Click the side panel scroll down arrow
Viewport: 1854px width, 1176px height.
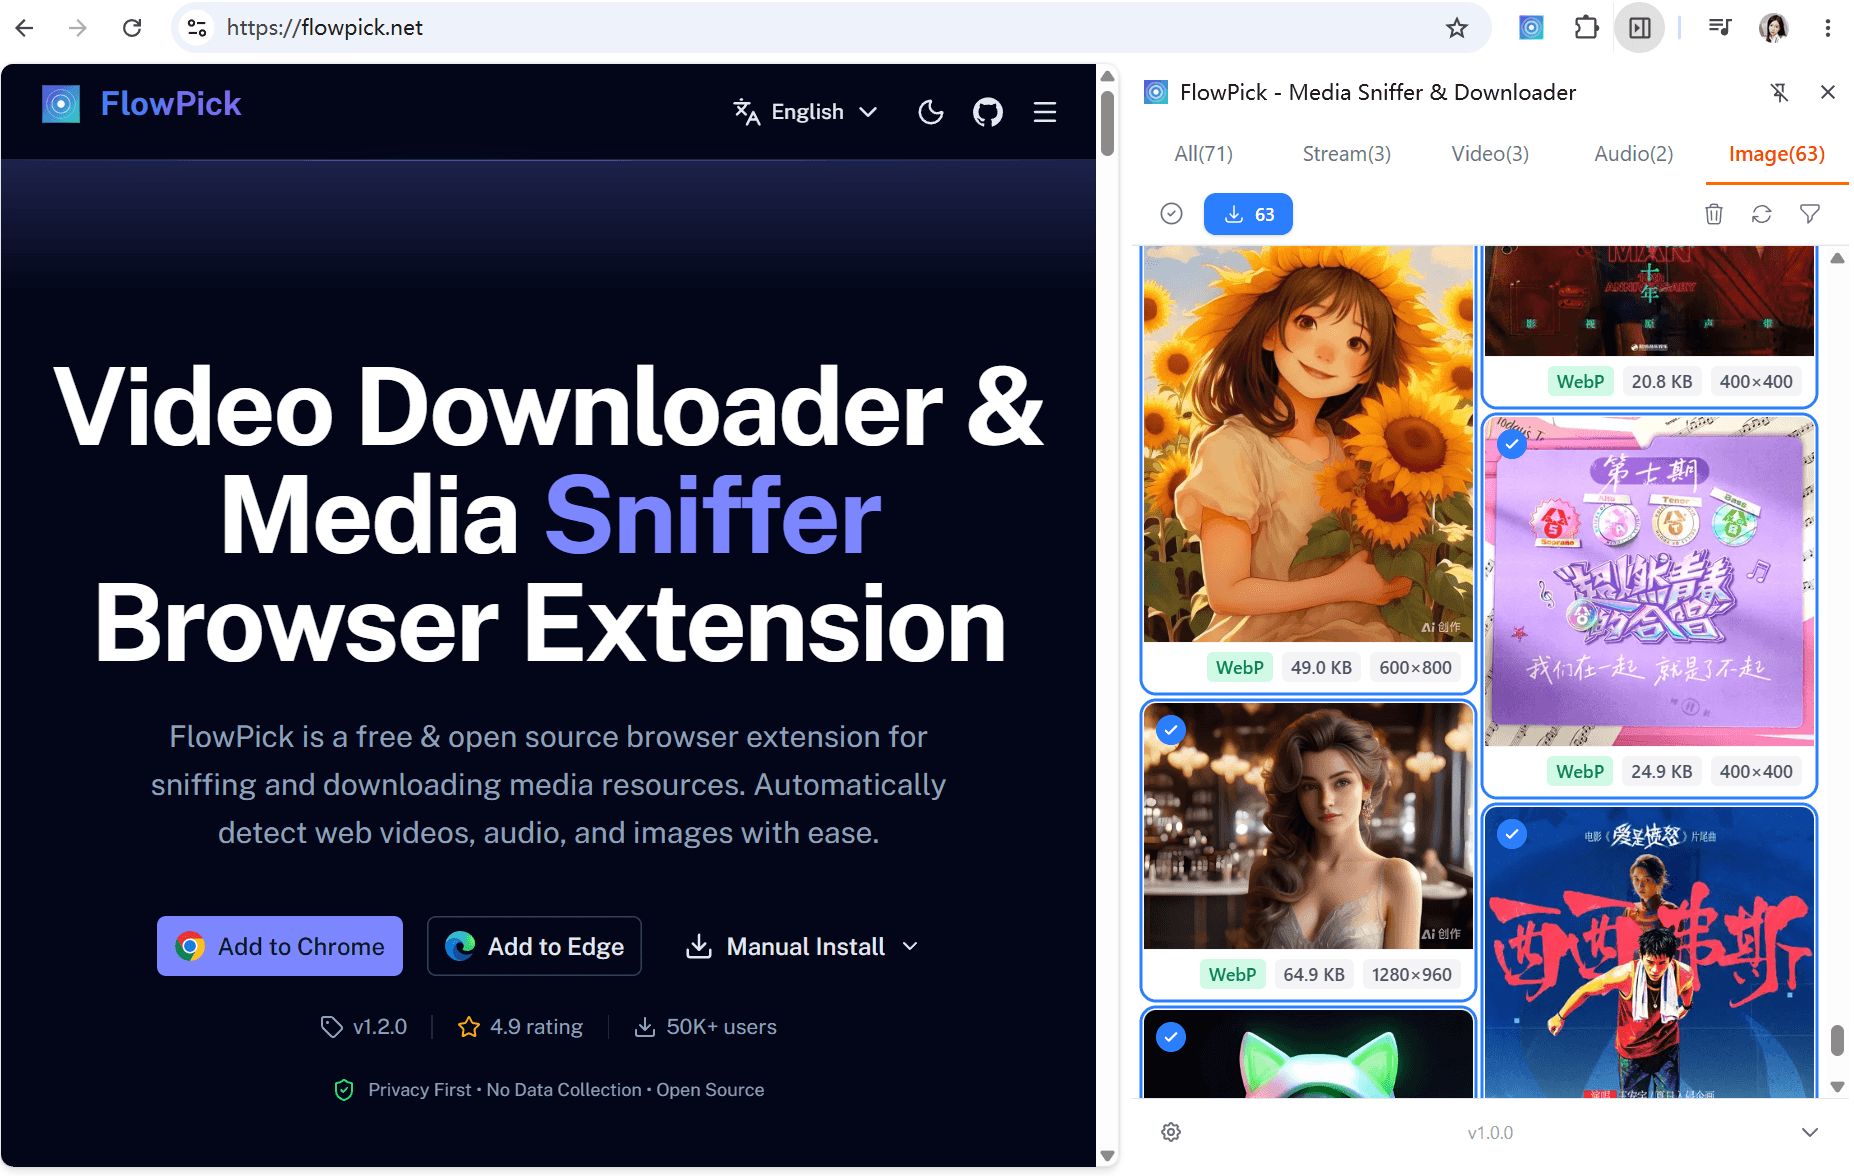(1837, 1086)
